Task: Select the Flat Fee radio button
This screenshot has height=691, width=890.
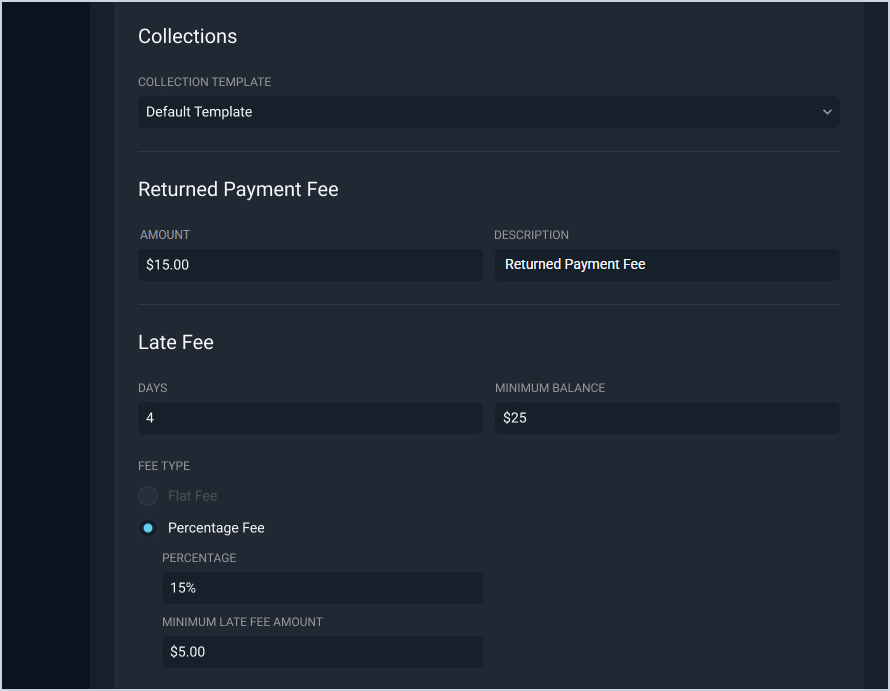Action: [x=148, y=496]
